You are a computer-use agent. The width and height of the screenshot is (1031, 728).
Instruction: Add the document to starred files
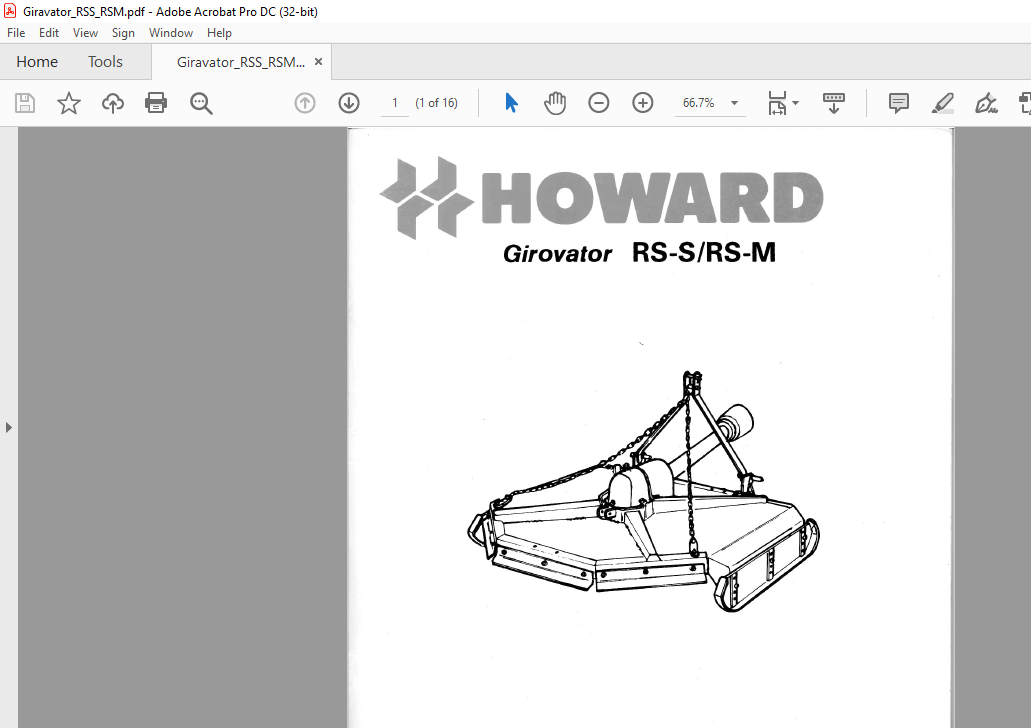tap(68, 103)
